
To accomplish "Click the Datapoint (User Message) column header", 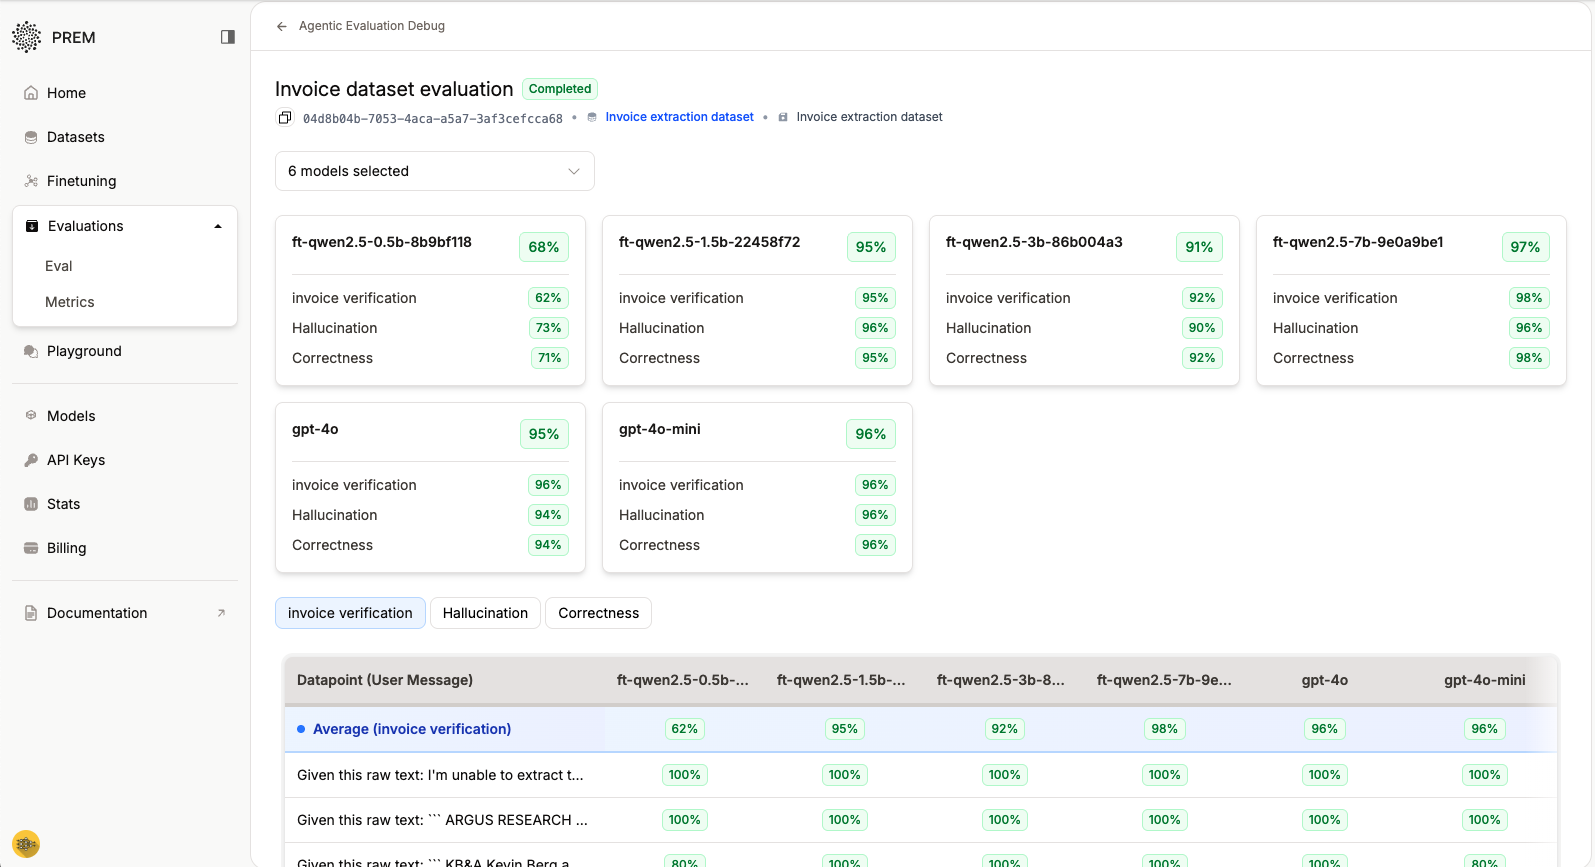I will tap(385, 680).
